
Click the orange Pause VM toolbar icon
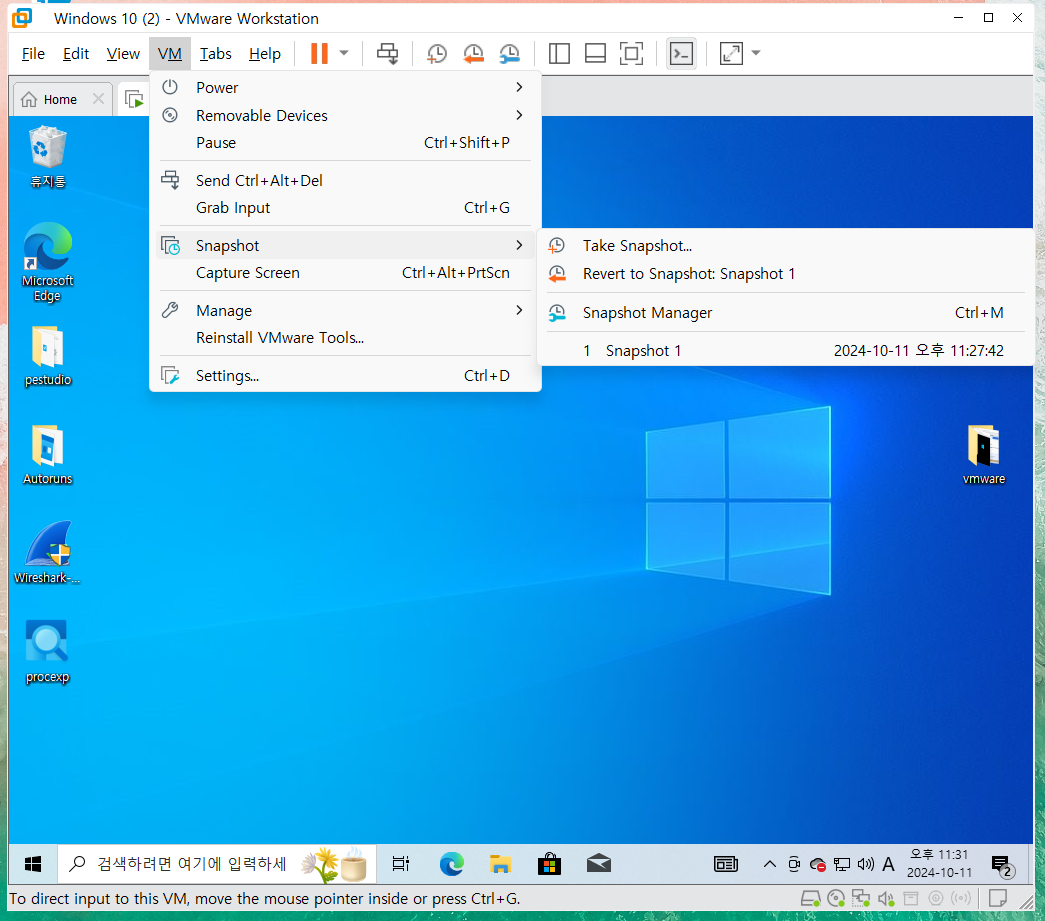(319, 53)
